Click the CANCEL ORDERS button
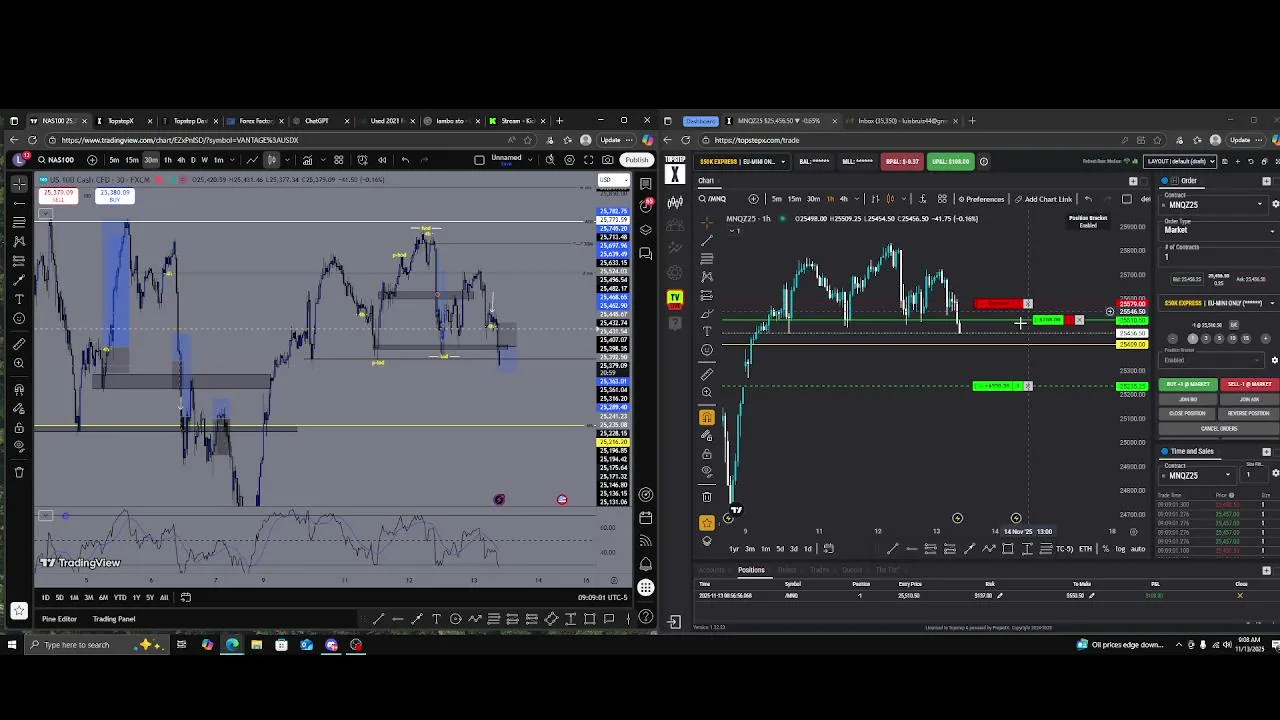The height and width of the screenshot is (720, 1280). (1219, 428)
